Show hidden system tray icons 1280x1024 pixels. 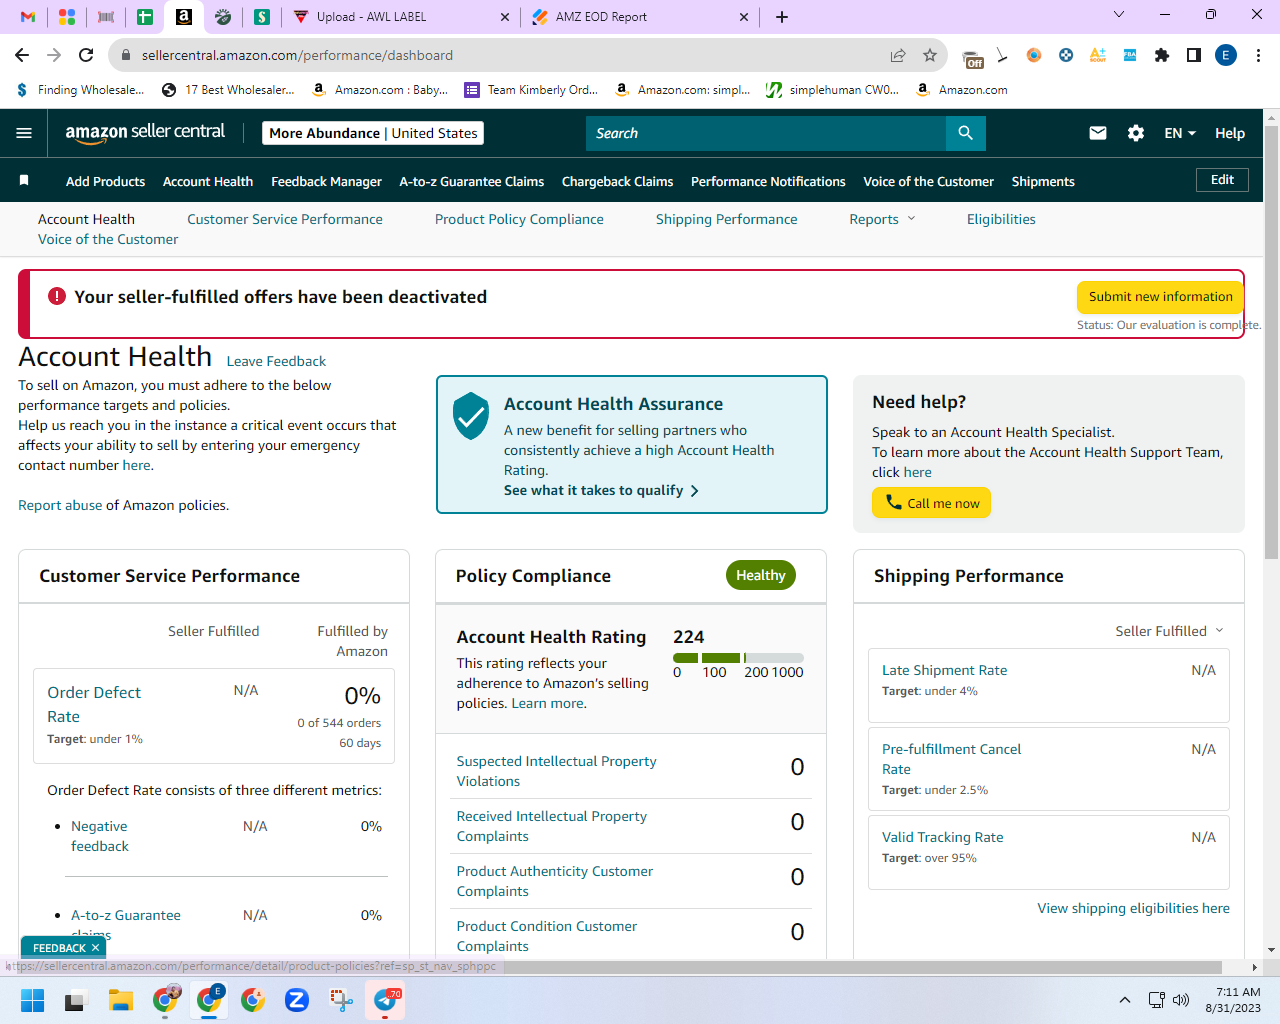point(1125,1000)
